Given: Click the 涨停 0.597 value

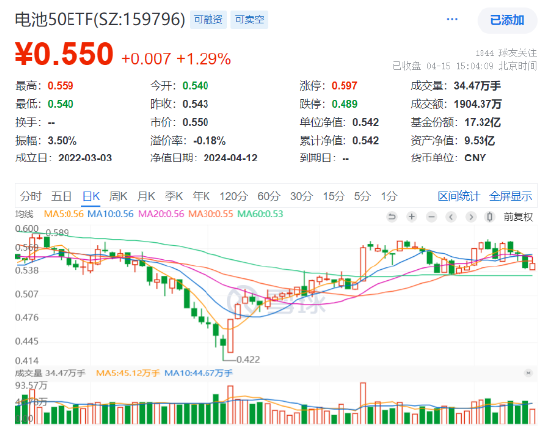Looking at the screenshot, I should tap(344, 86).
